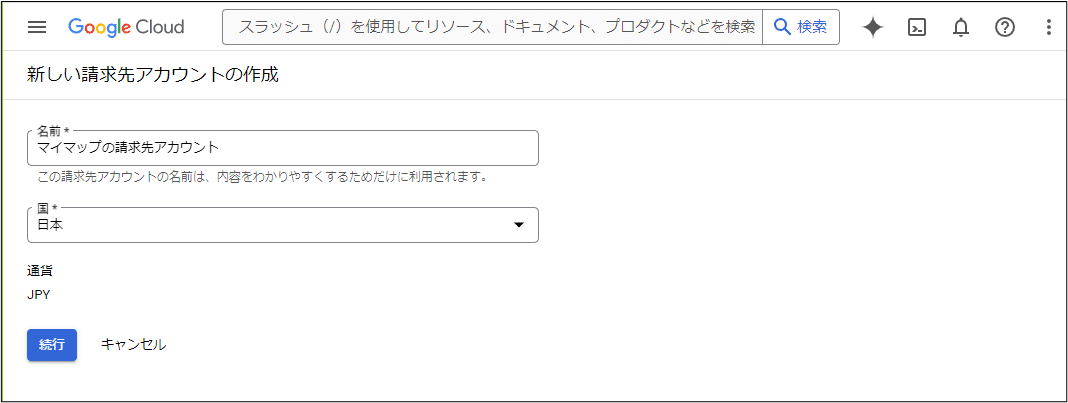Click the helper text below name field

click(x=264, y=178)
